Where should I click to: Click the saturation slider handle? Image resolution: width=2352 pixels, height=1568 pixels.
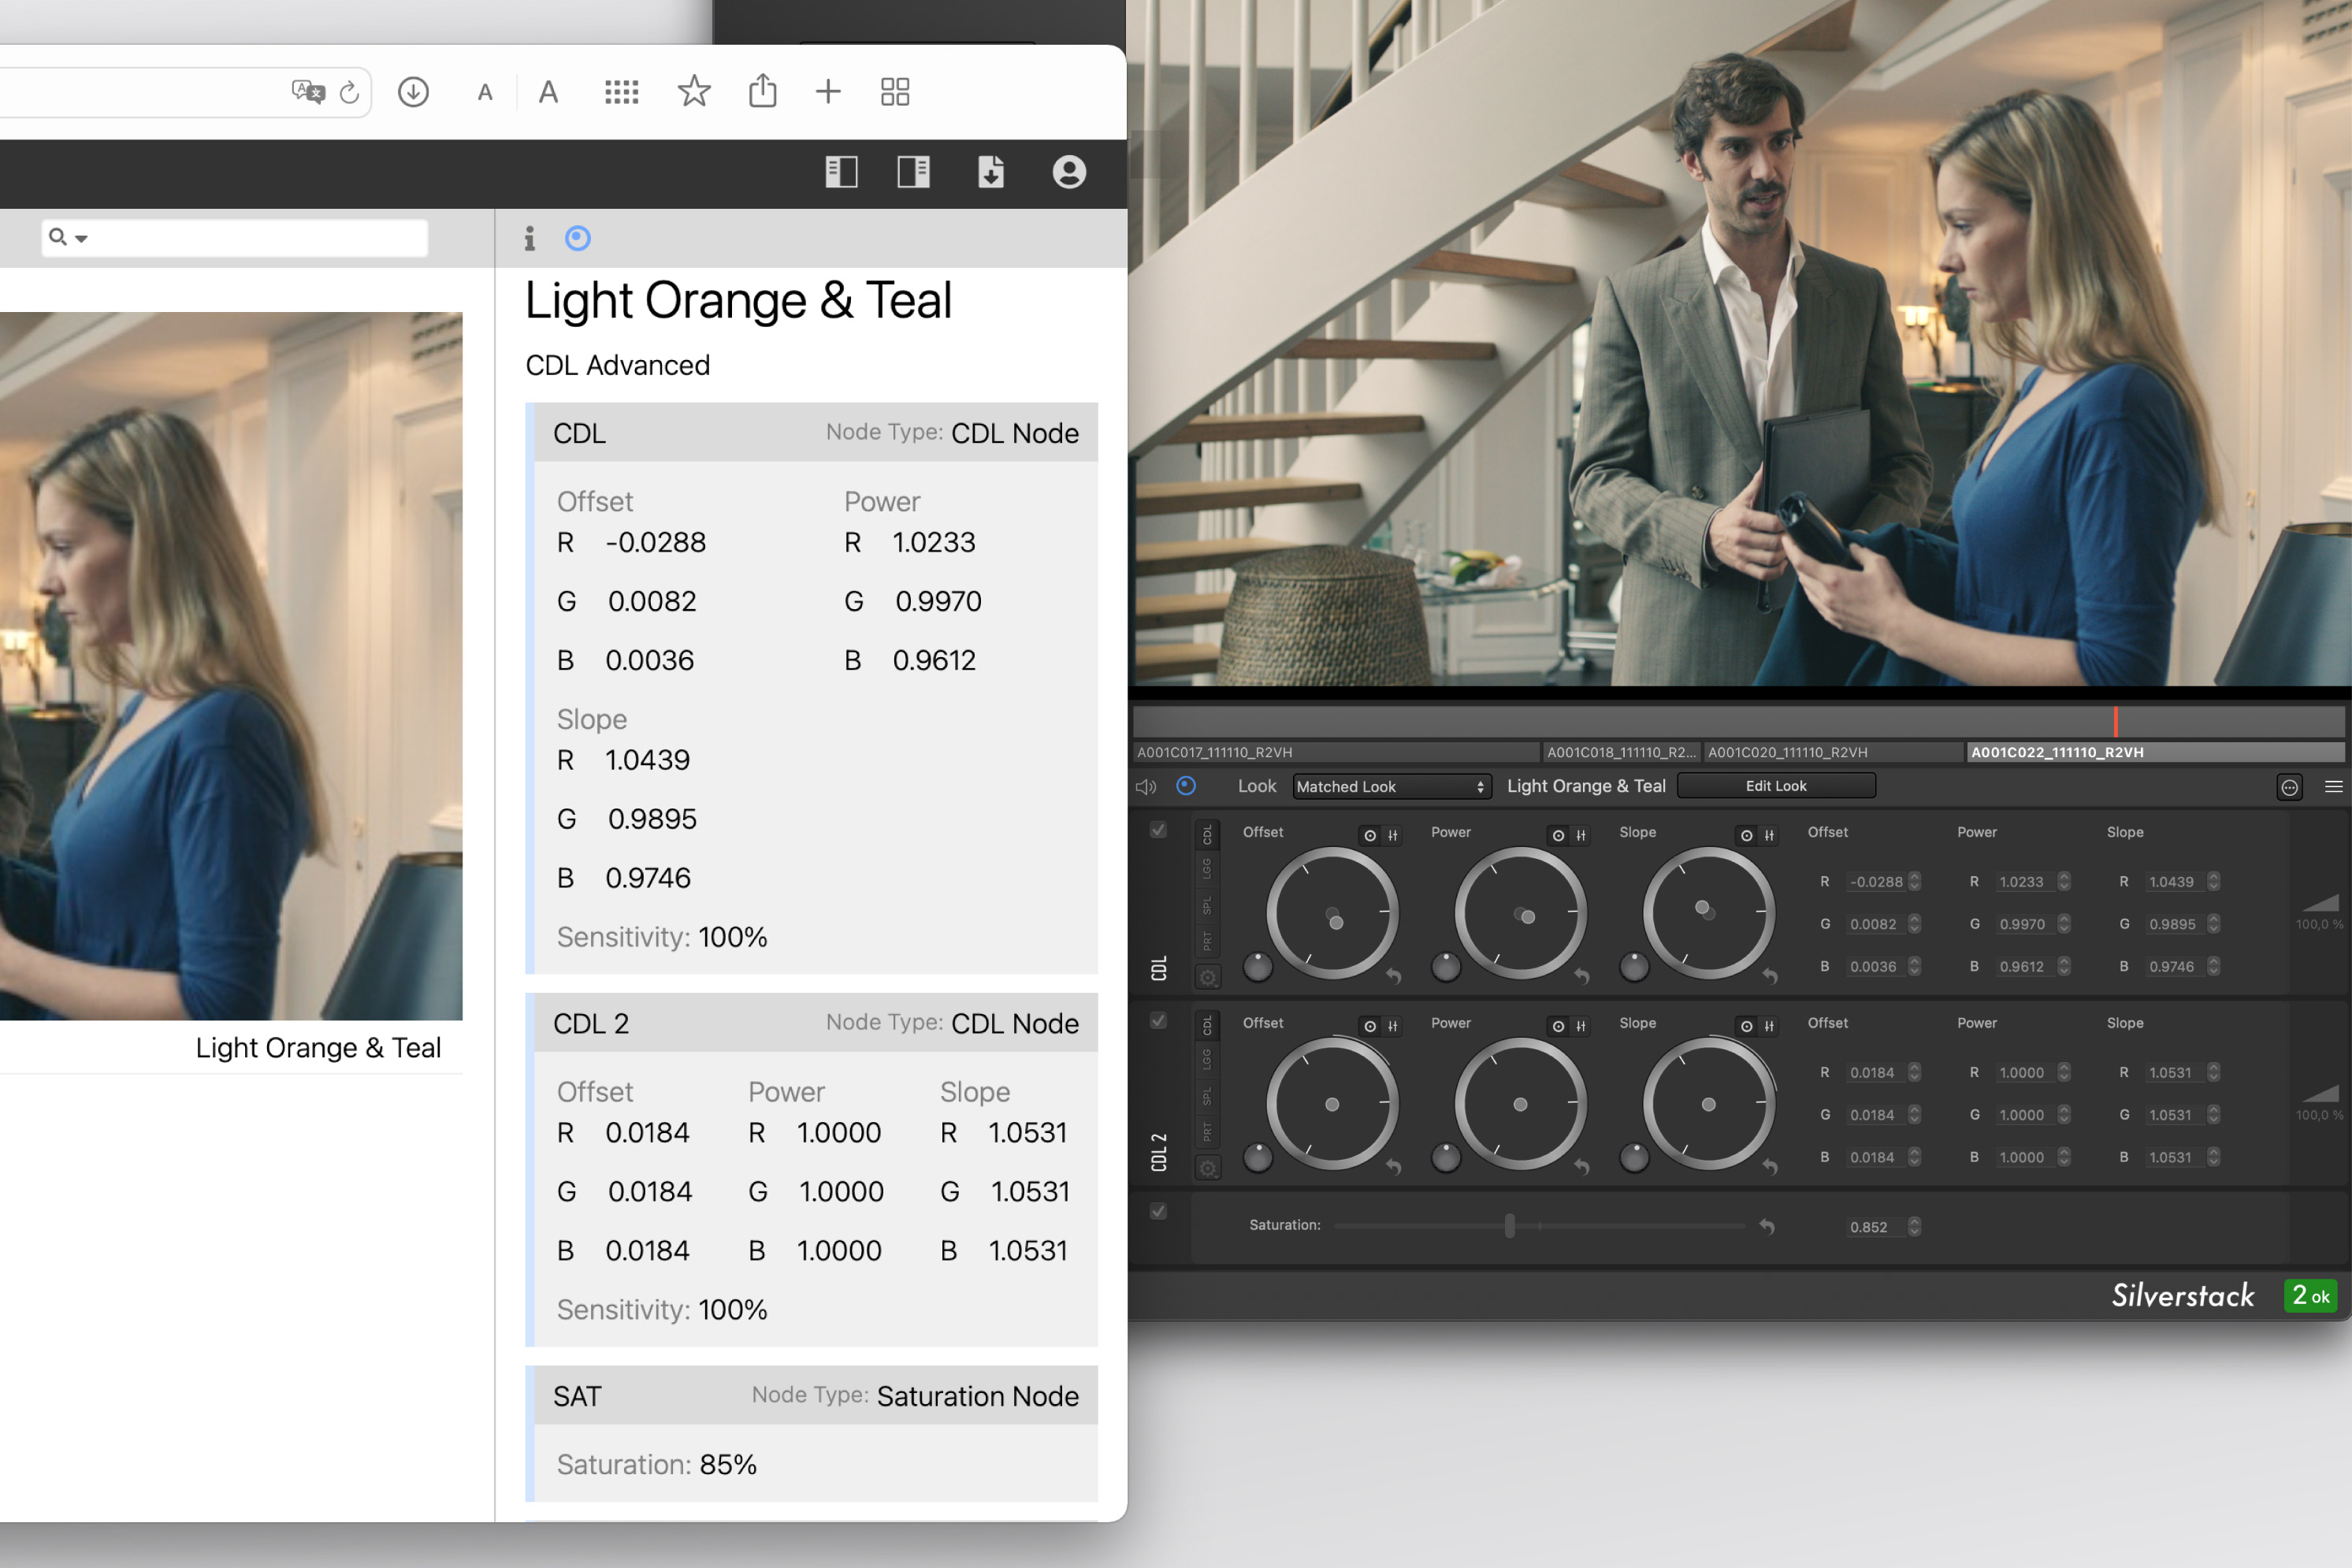[1509, 1225]
